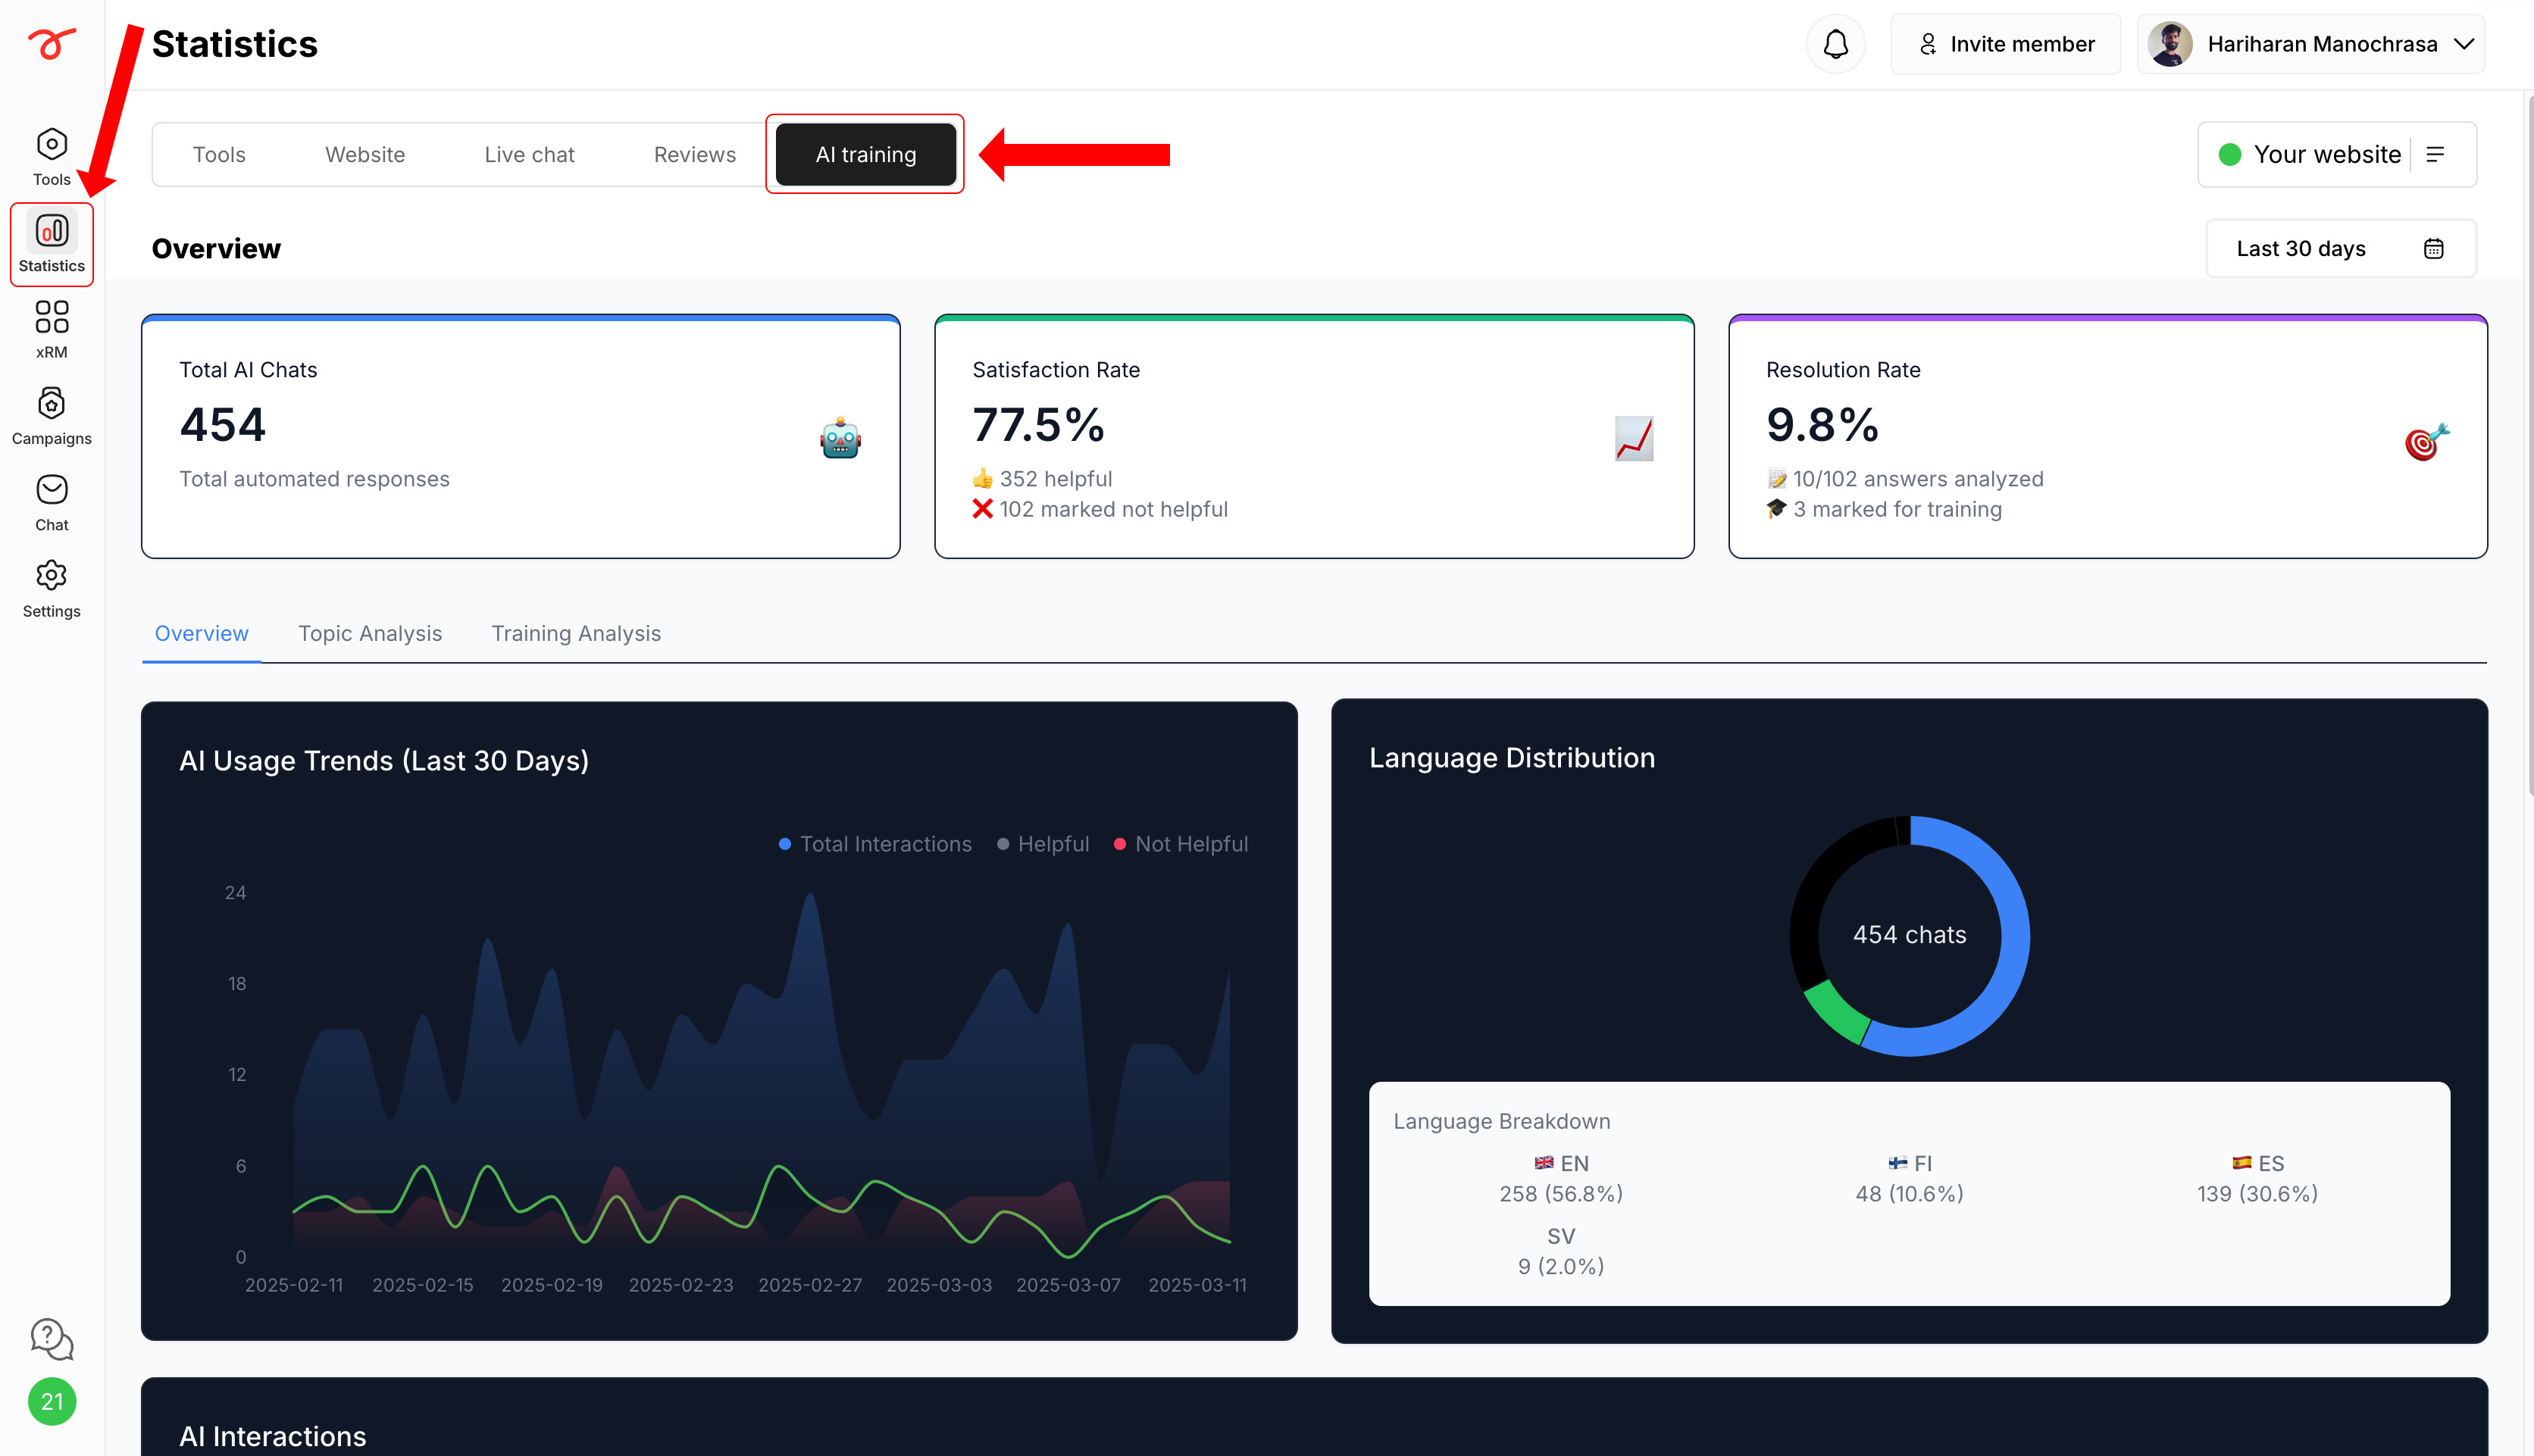Open Last 30 days date picker
The width and height of the screenshot is (2534, 1456).
2340,248
